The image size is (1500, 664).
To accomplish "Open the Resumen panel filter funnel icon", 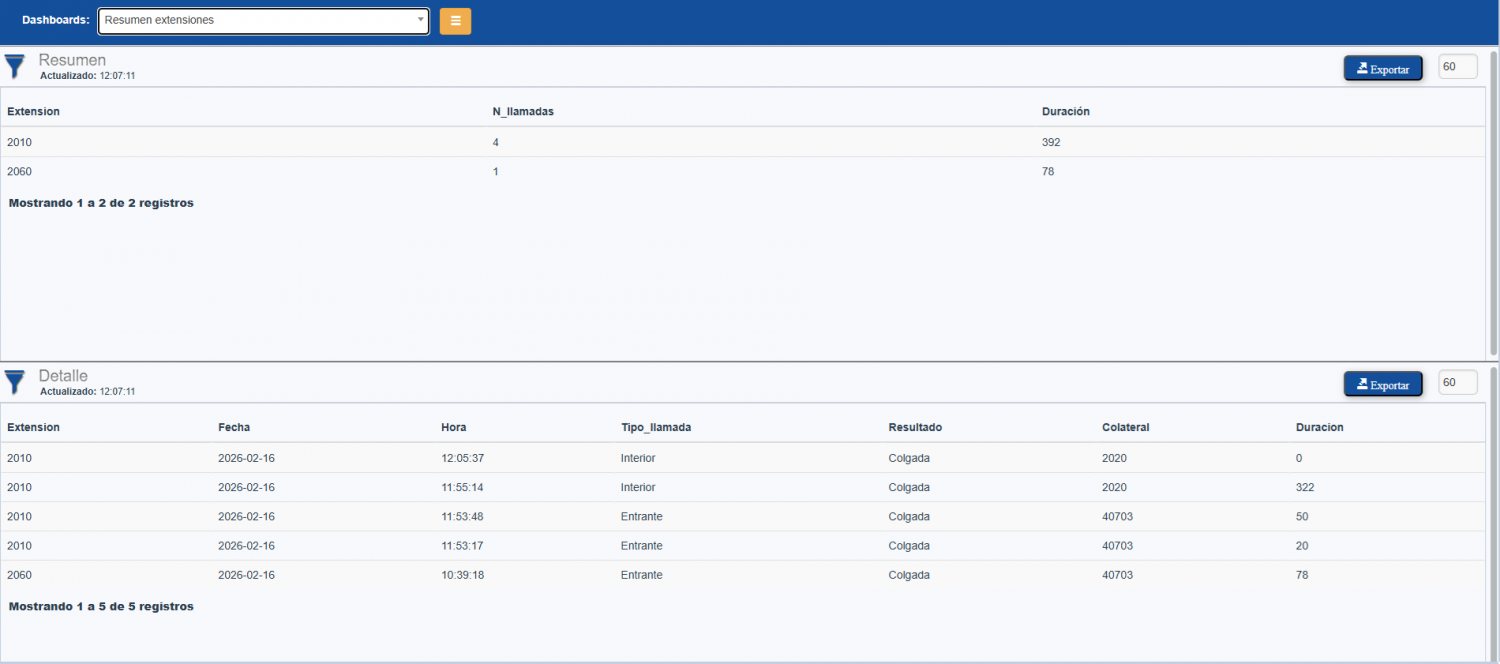I will (x=14, y=66).
